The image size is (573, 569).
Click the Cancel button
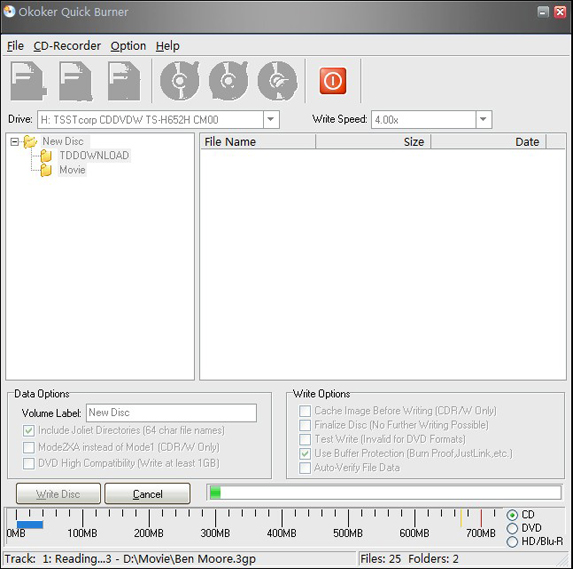pyautogui.click(x=147, y=494)
